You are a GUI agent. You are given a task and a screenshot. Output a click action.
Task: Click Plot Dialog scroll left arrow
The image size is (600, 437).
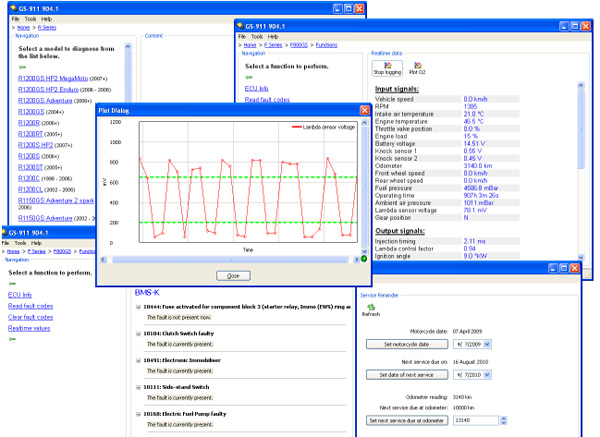tap(103, 259)
